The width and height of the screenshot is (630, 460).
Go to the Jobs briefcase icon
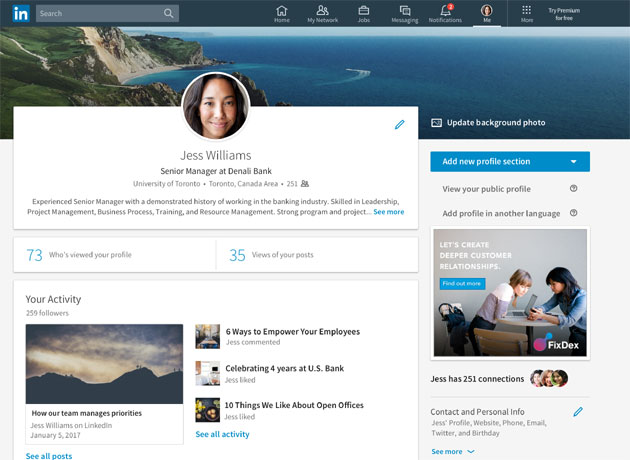[363, 13]
